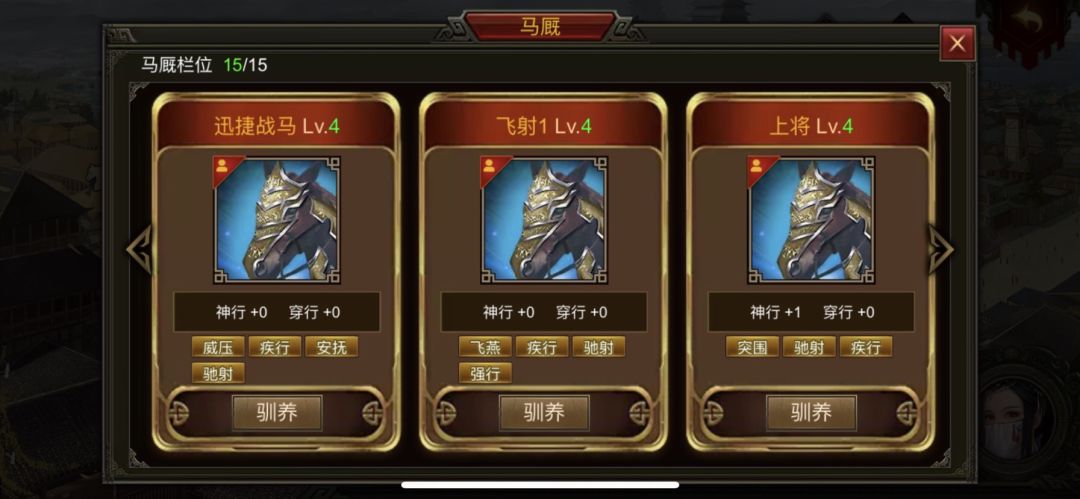Tap the 迅捷战马 horse portrait
Viewport: 1080px width, 499px height.
coord(277,220)
